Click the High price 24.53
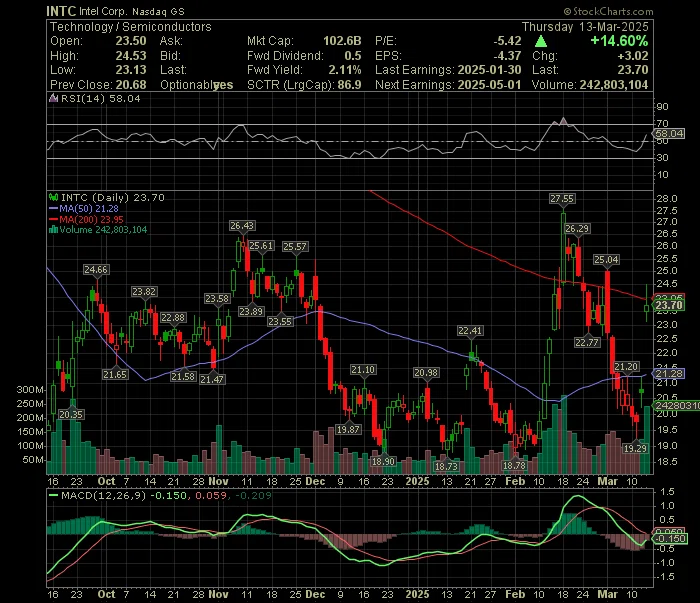Viewport: 700px width, 603px height. point(131,56)
